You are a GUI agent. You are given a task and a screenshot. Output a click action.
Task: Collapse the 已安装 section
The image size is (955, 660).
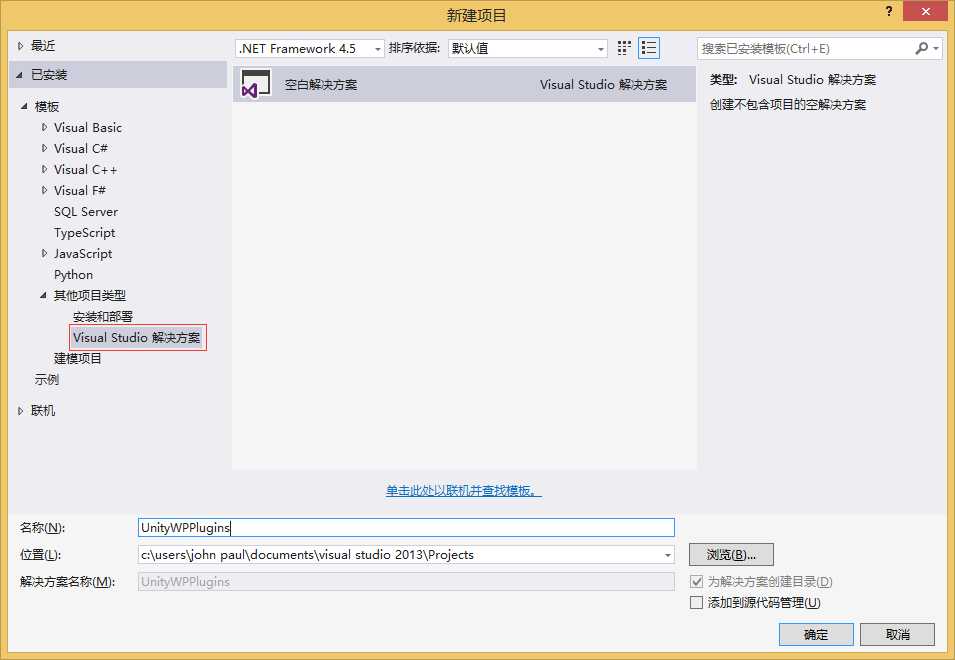coord(19,75)
